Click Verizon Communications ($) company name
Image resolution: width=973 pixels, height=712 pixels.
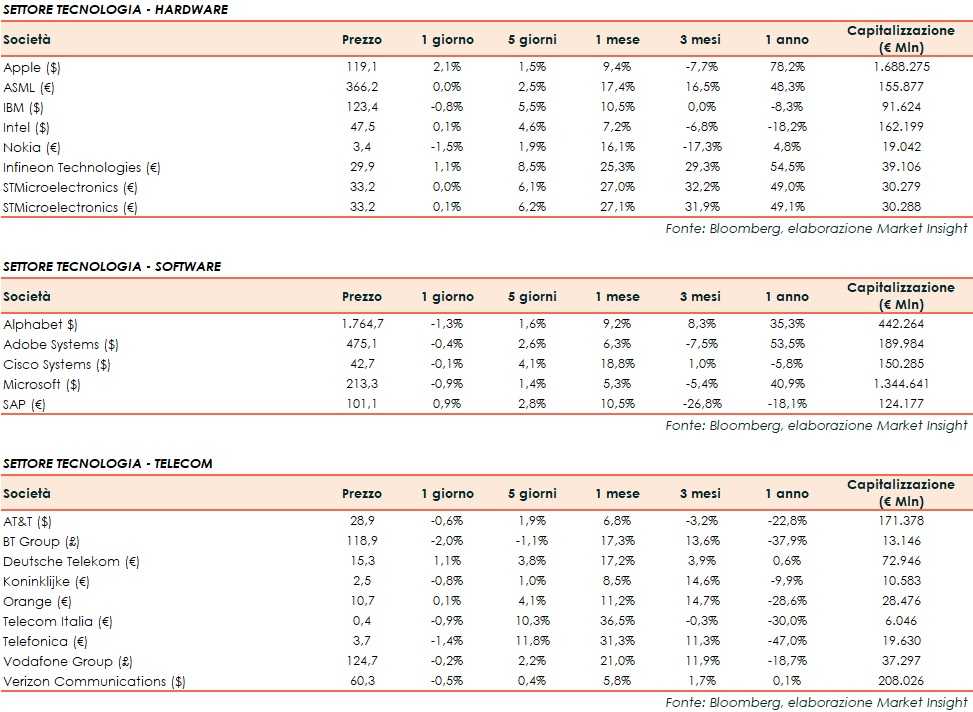click(94, 681)
